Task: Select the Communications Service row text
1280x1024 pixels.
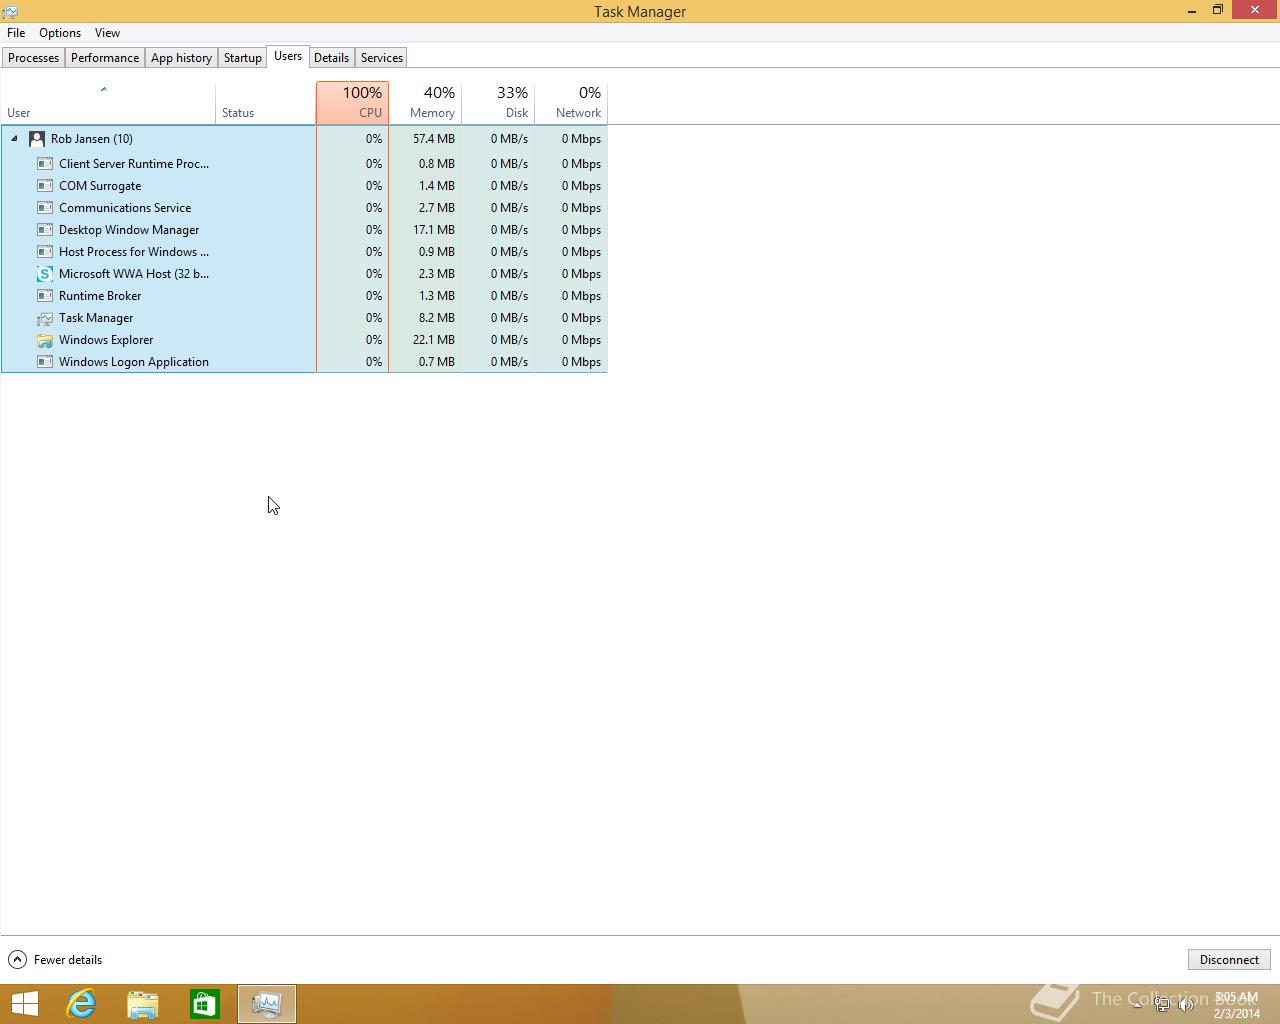Action: [125, 208]
